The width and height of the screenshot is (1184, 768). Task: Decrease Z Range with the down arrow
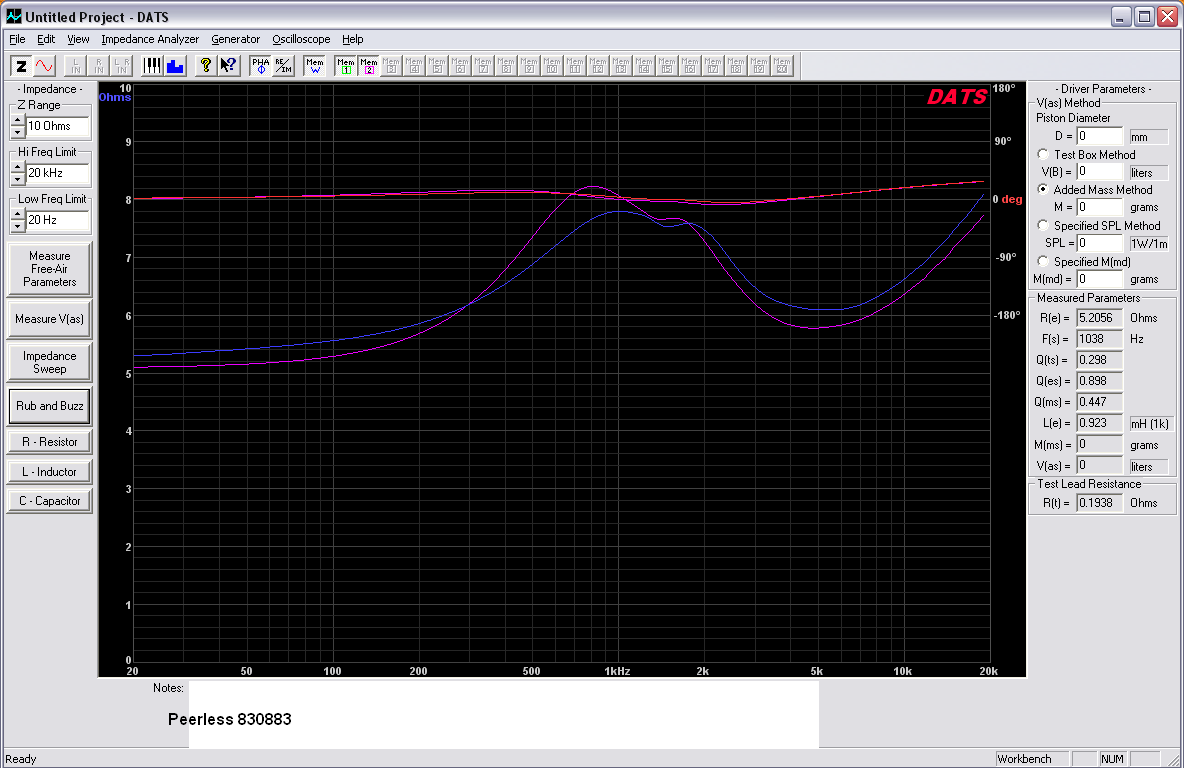tap(17, 132)
